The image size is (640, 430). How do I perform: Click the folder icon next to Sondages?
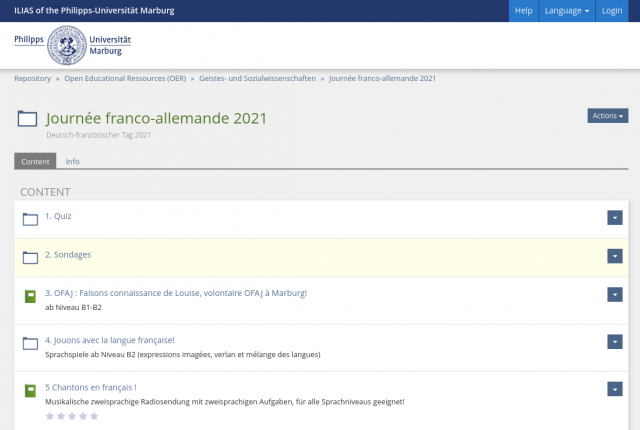pyautogui.click(x=30, y=257)
